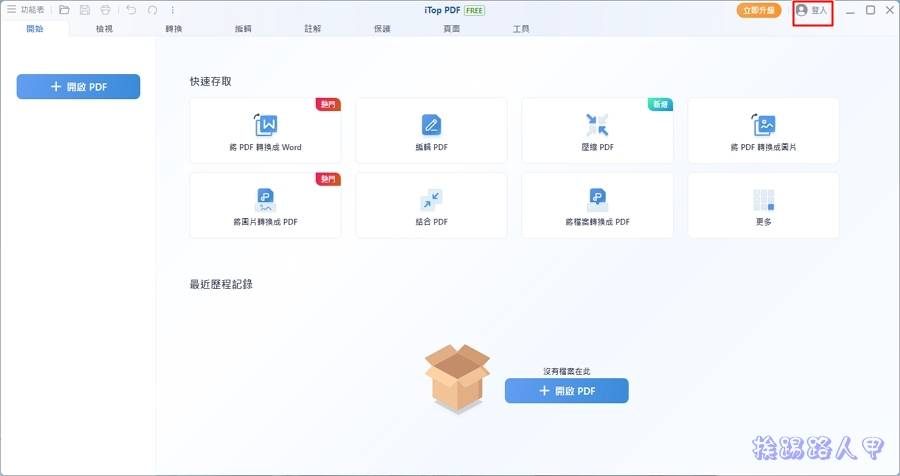The image size is (900, 476).
Task: Switch to the 檢視 tab
Action: (104, 29)
